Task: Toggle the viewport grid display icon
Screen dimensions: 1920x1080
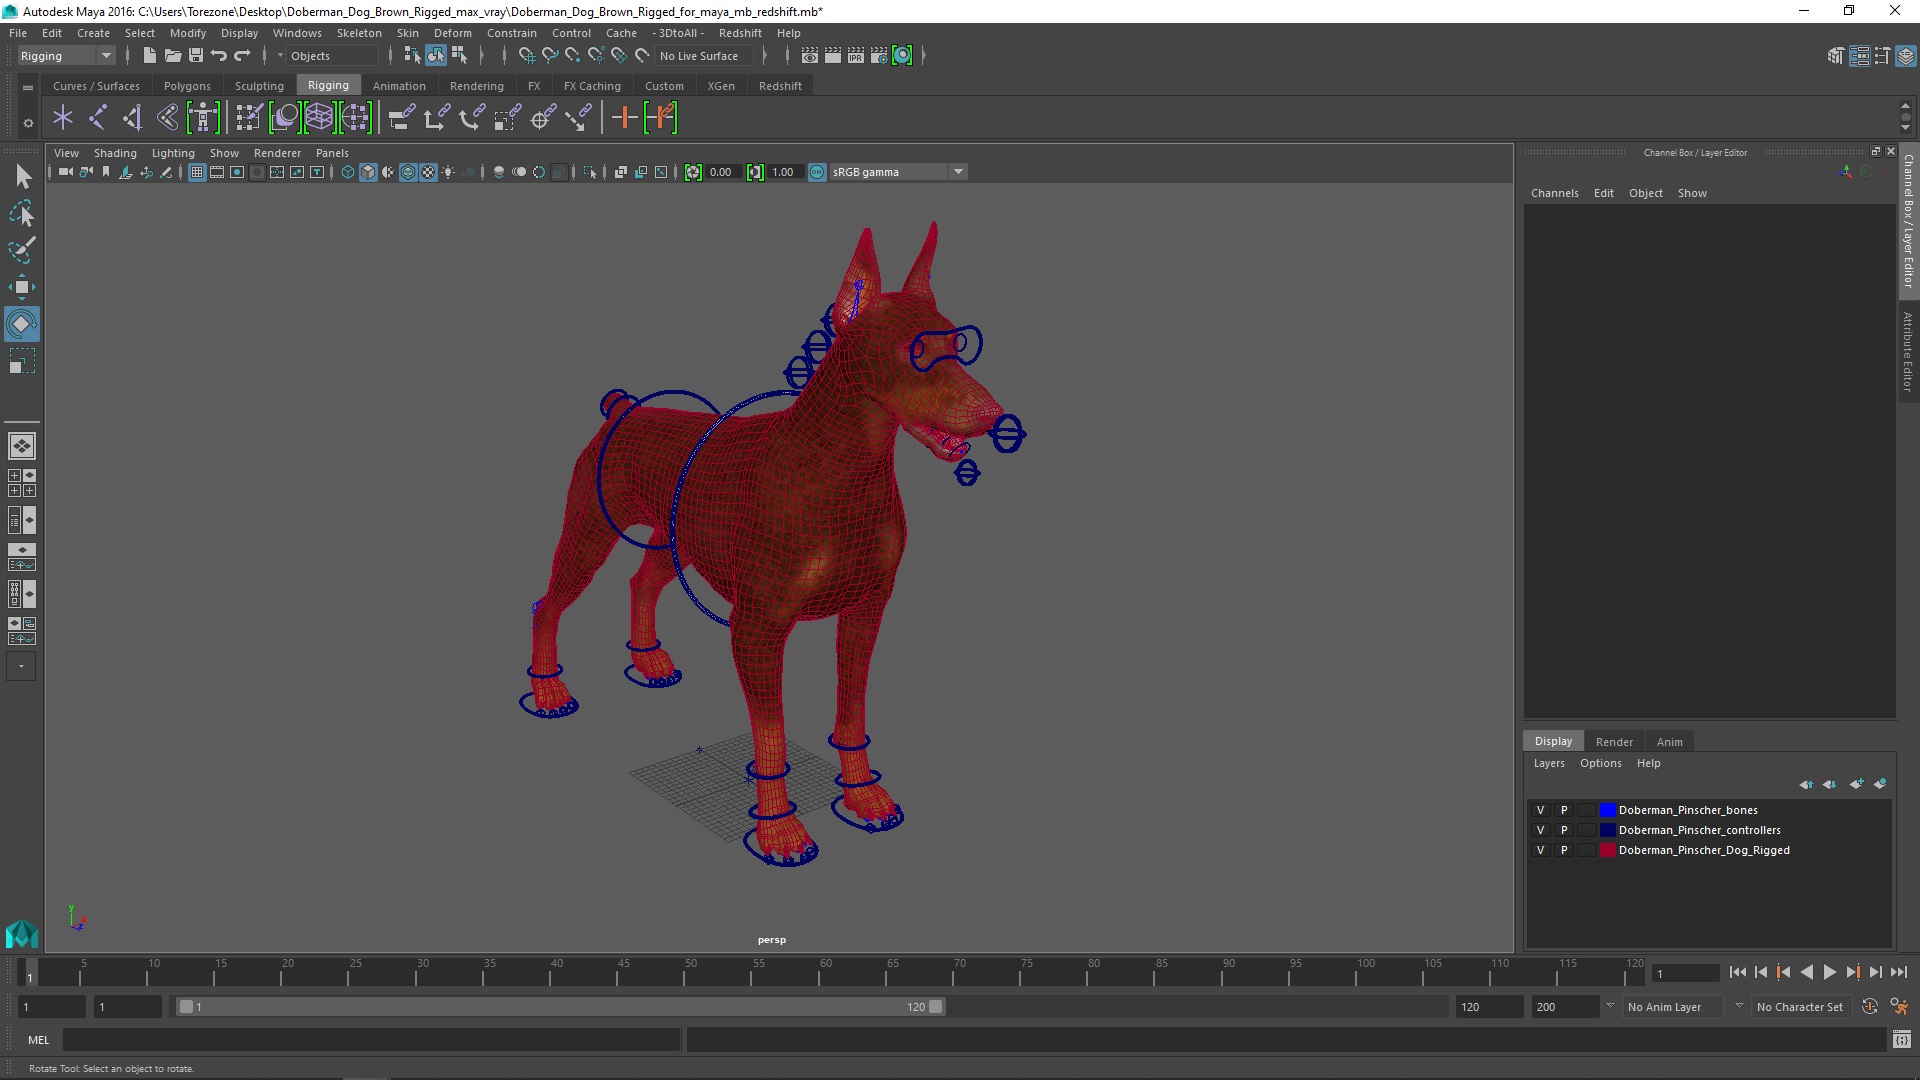Action: [197, 172]
